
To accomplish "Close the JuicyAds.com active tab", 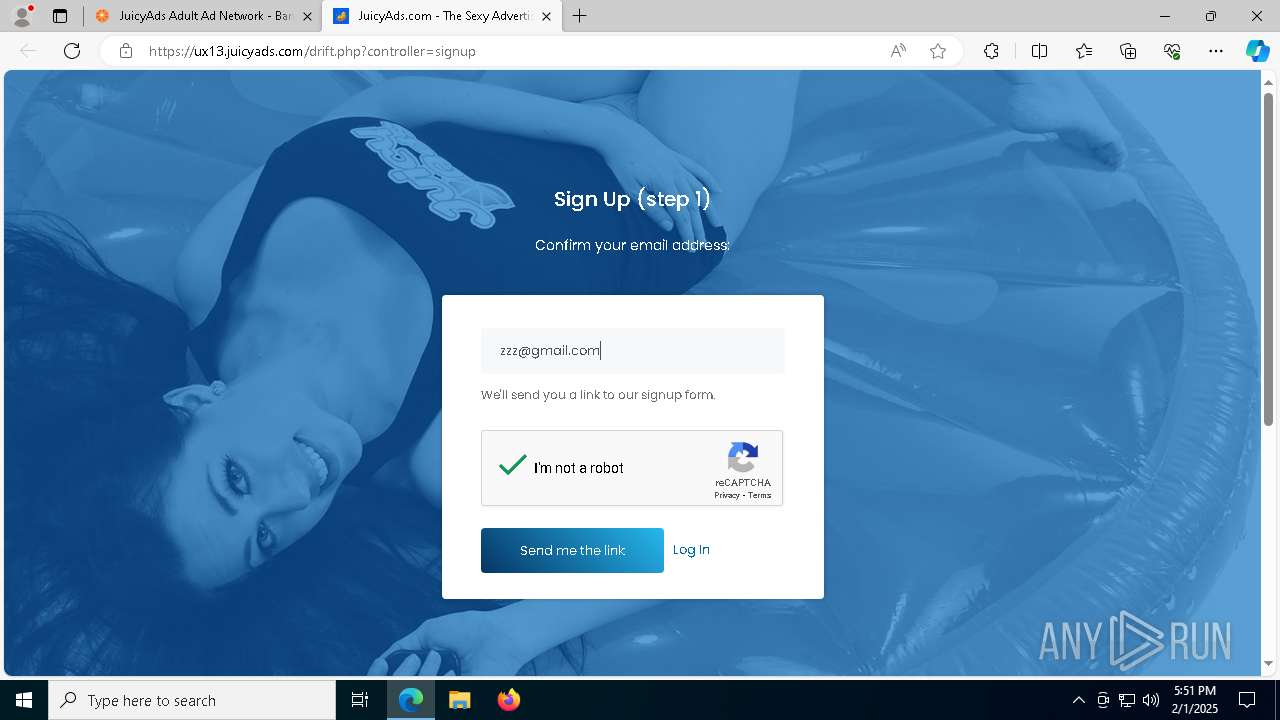I will pos(546,16).
